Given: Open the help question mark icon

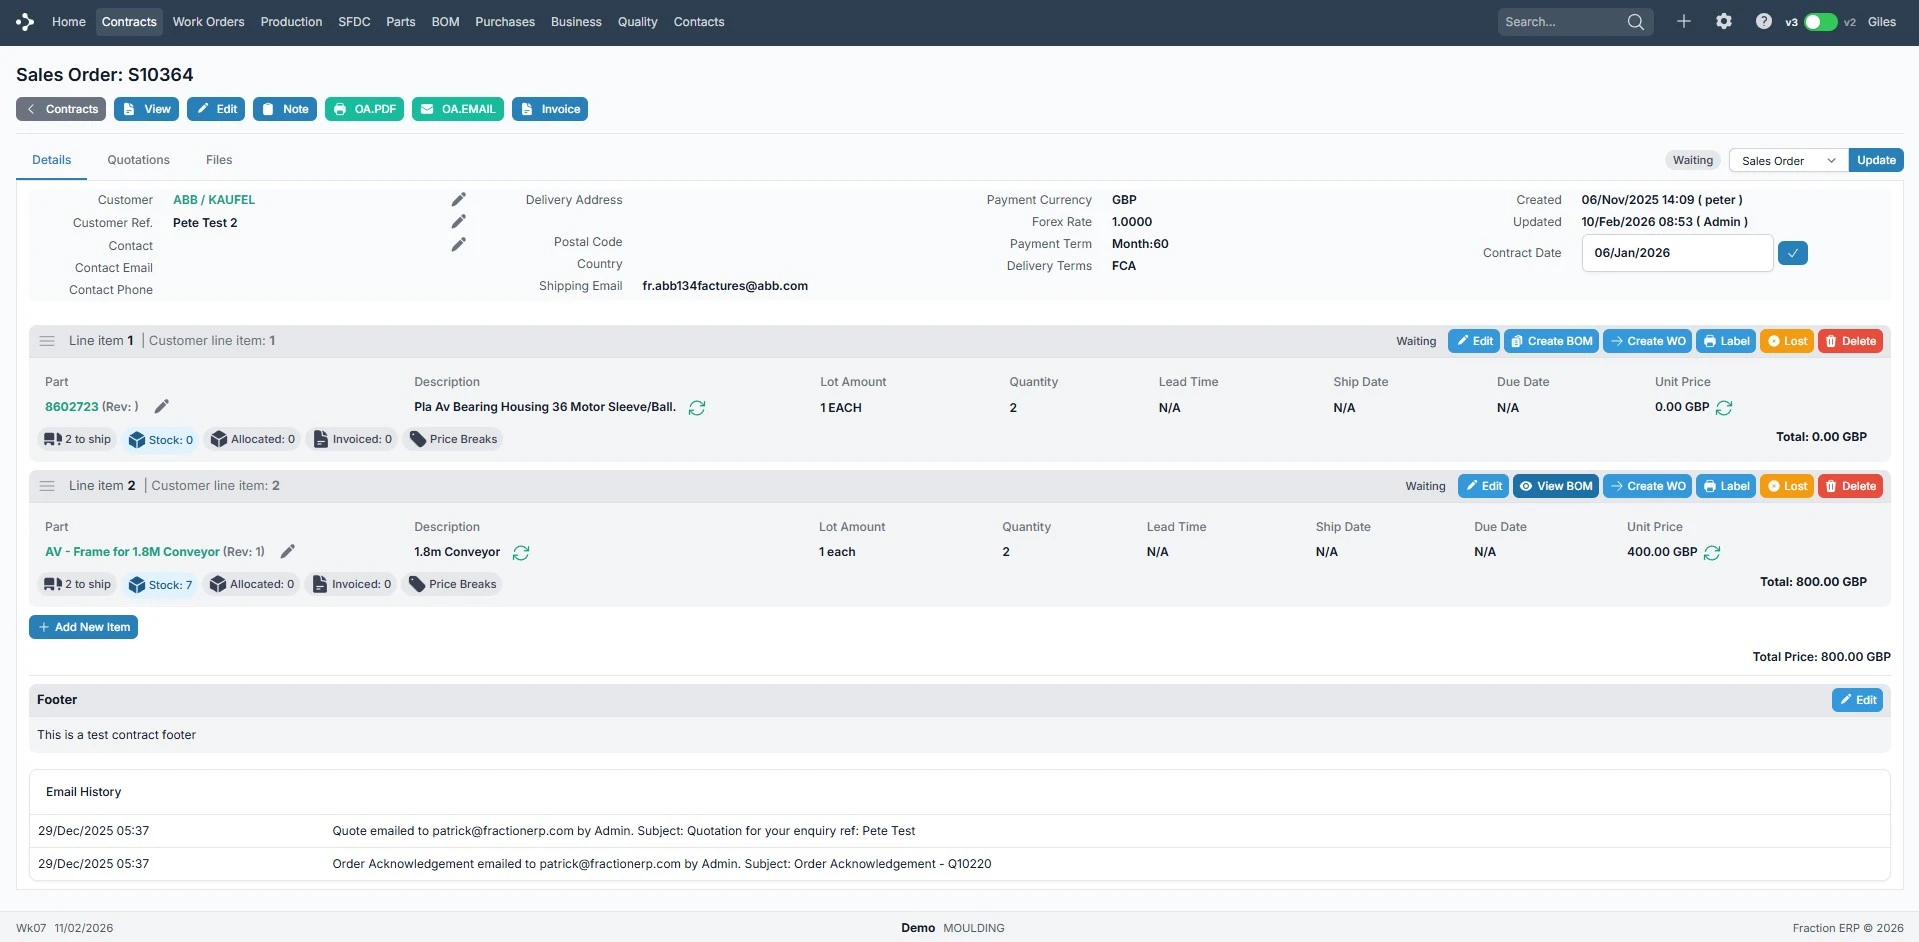Looking at the screenshot, I should point(1763,22).
